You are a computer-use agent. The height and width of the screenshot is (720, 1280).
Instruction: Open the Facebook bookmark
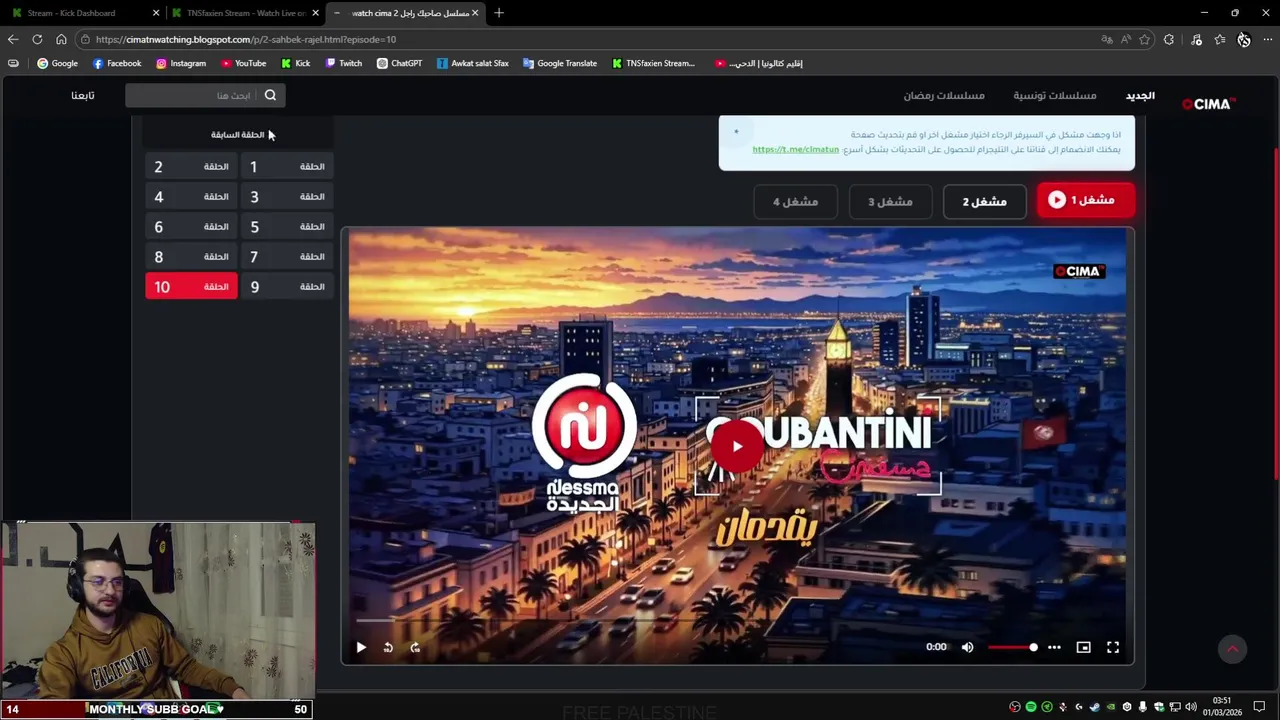click(116, 63)
